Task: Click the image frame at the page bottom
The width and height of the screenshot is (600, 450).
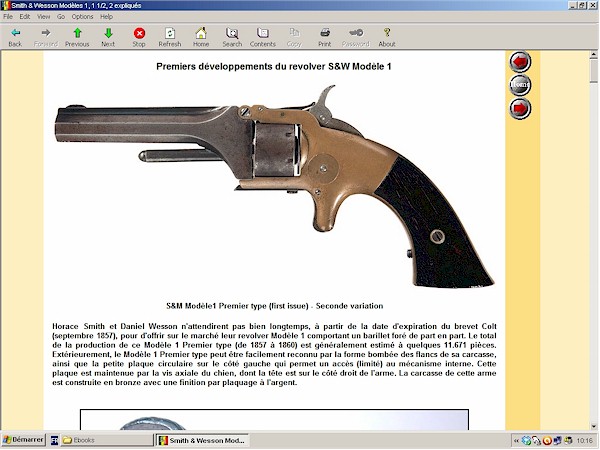Action: (x=274, y=419)
